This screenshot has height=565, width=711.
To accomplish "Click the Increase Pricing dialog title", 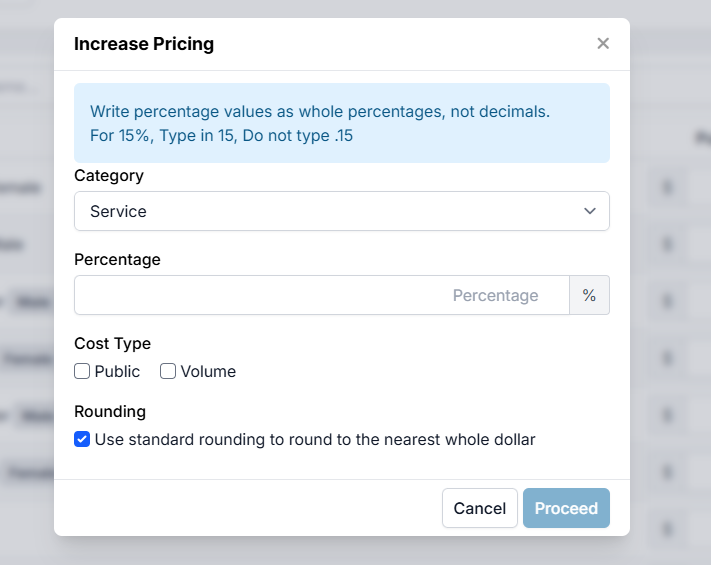I will click(144, 44).
